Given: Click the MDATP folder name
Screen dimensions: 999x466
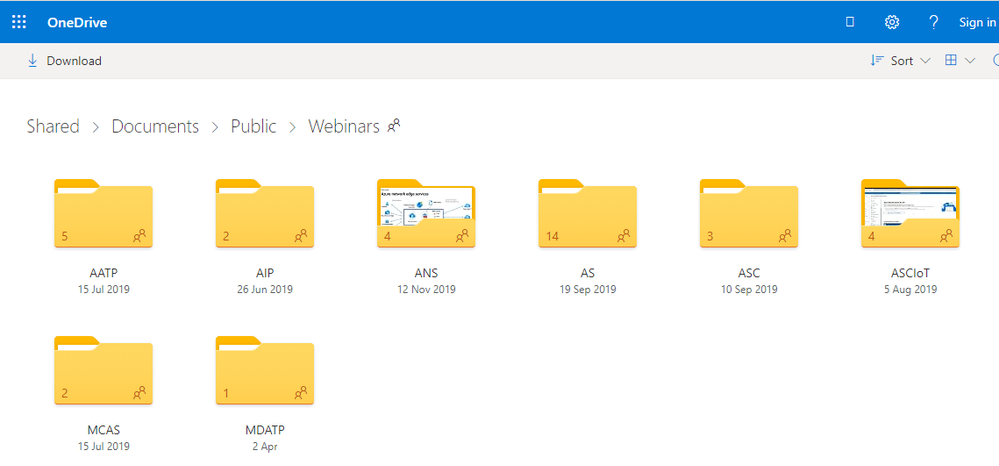Looking at the screenshot, I should click(x=265, y=430).
